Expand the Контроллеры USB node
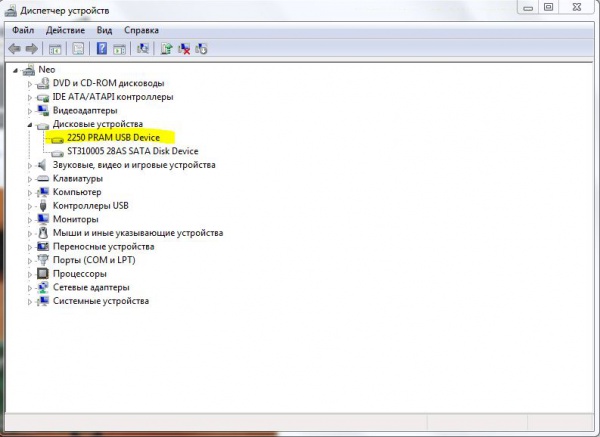600x437 pixels. [29, 206]
